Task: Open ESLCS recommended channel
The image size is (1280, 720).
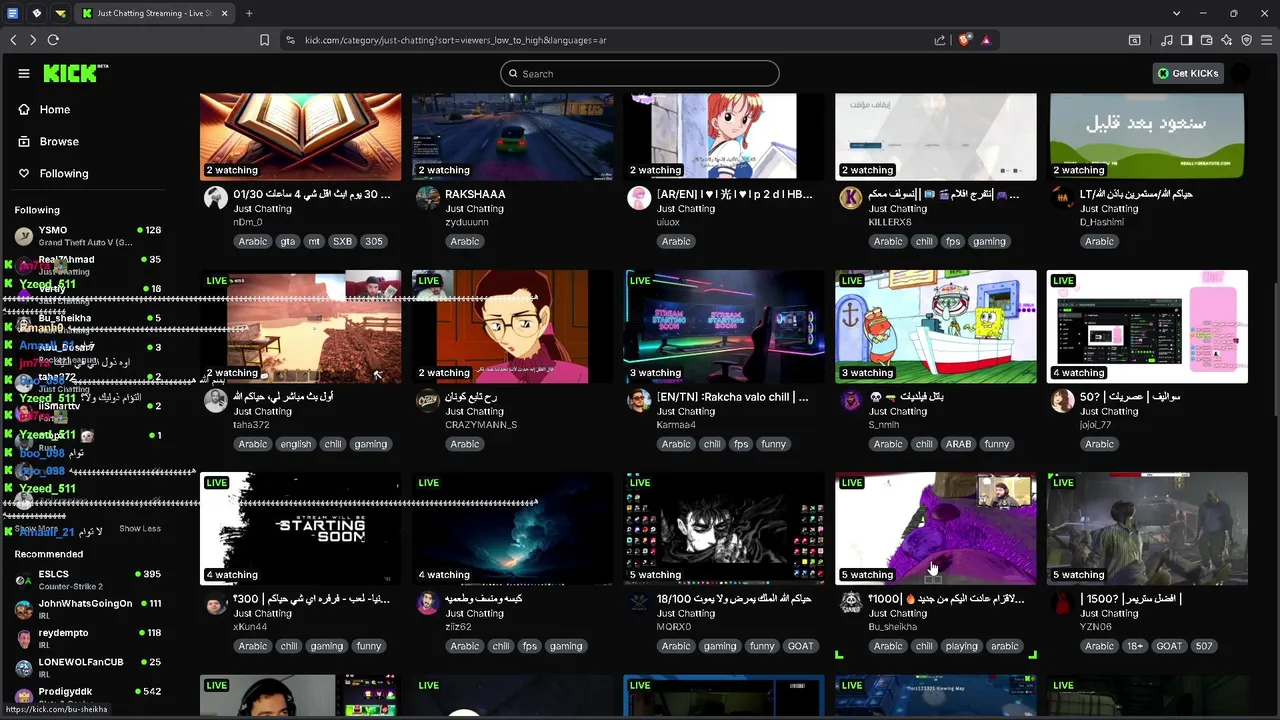Action: pos(88,579)
